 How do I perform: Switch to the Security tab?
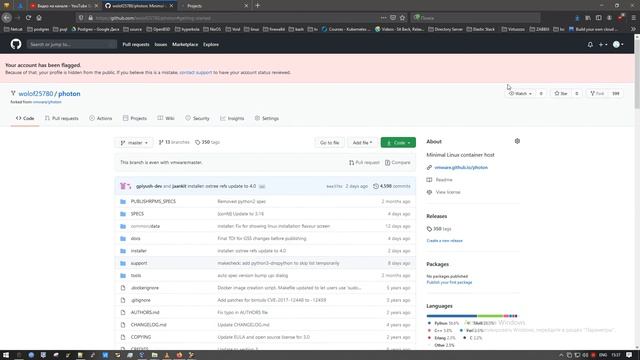click(x=197, y=118)
